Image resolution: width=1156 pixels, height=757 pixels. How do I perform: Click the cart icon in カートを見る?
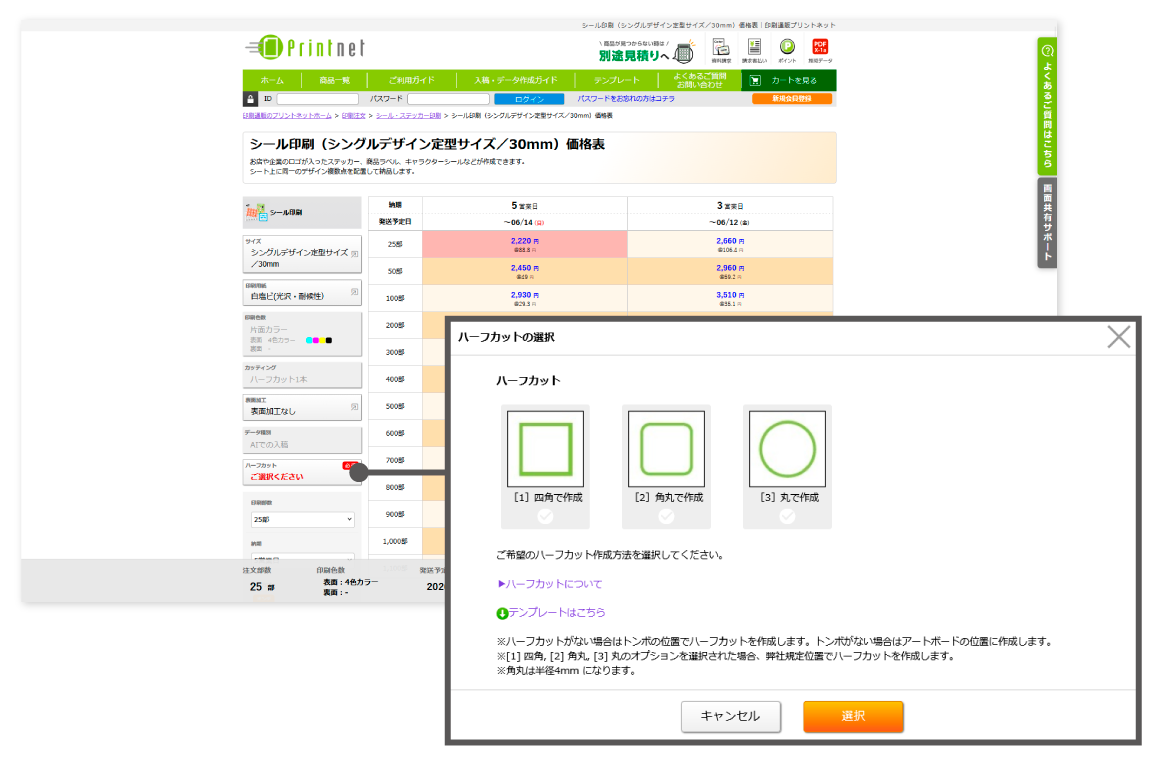(755, 80)
